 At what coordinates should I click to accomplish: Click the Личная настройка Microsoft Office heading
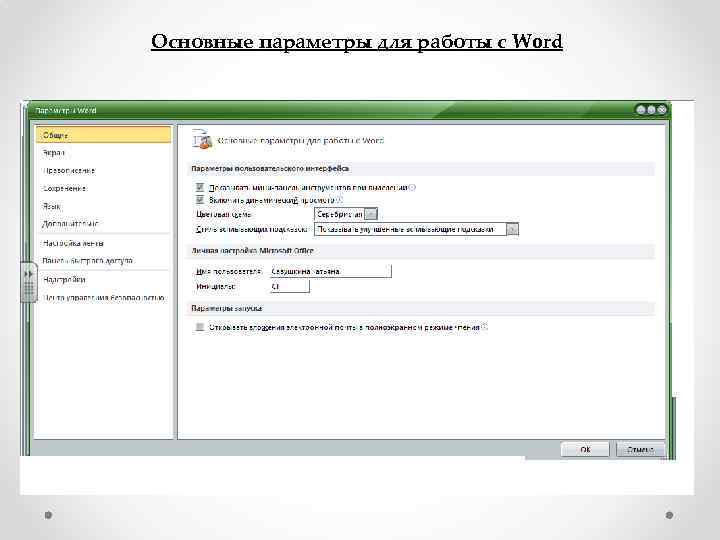[x=253, y=251]
